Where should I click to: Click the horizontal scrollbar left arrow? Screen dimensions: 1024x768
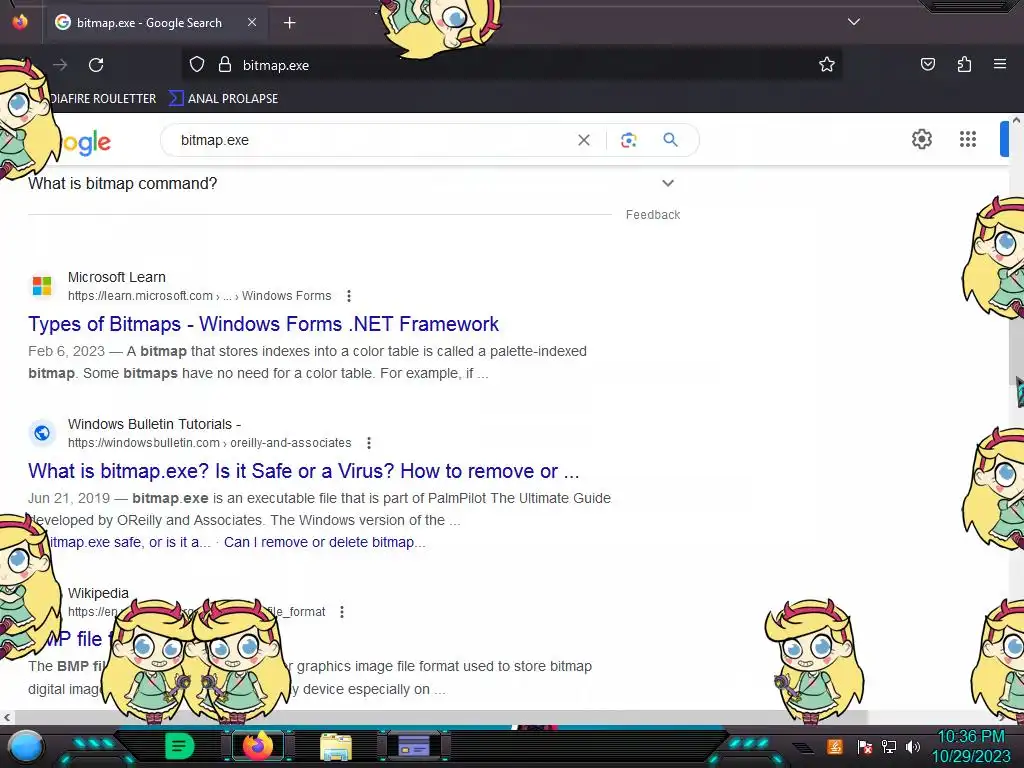point(7,717)
